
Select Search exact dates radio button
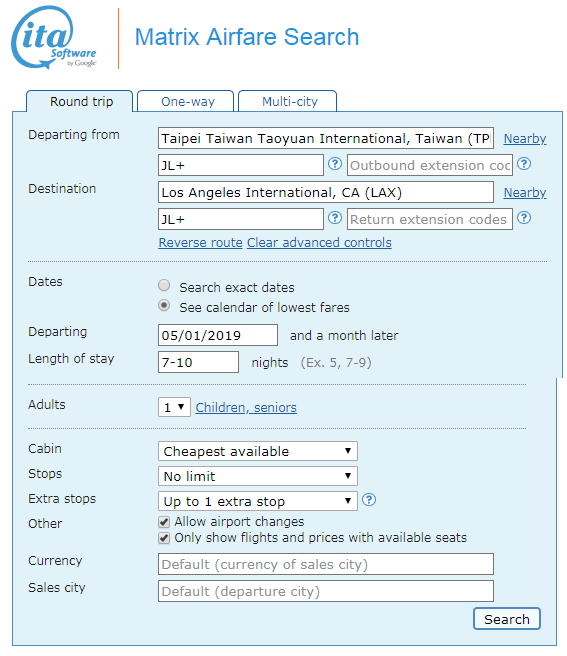[x=164, y=285]
